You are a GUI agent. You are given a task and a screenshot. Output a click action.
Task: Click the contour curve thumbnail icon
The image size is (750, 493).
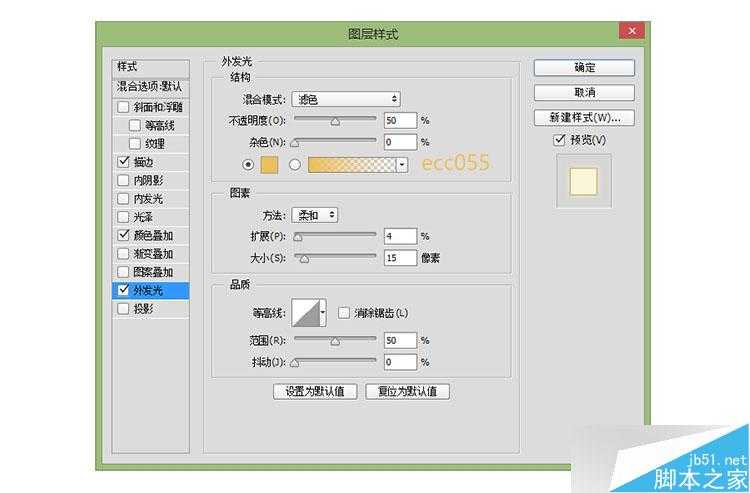pos(305,314)
